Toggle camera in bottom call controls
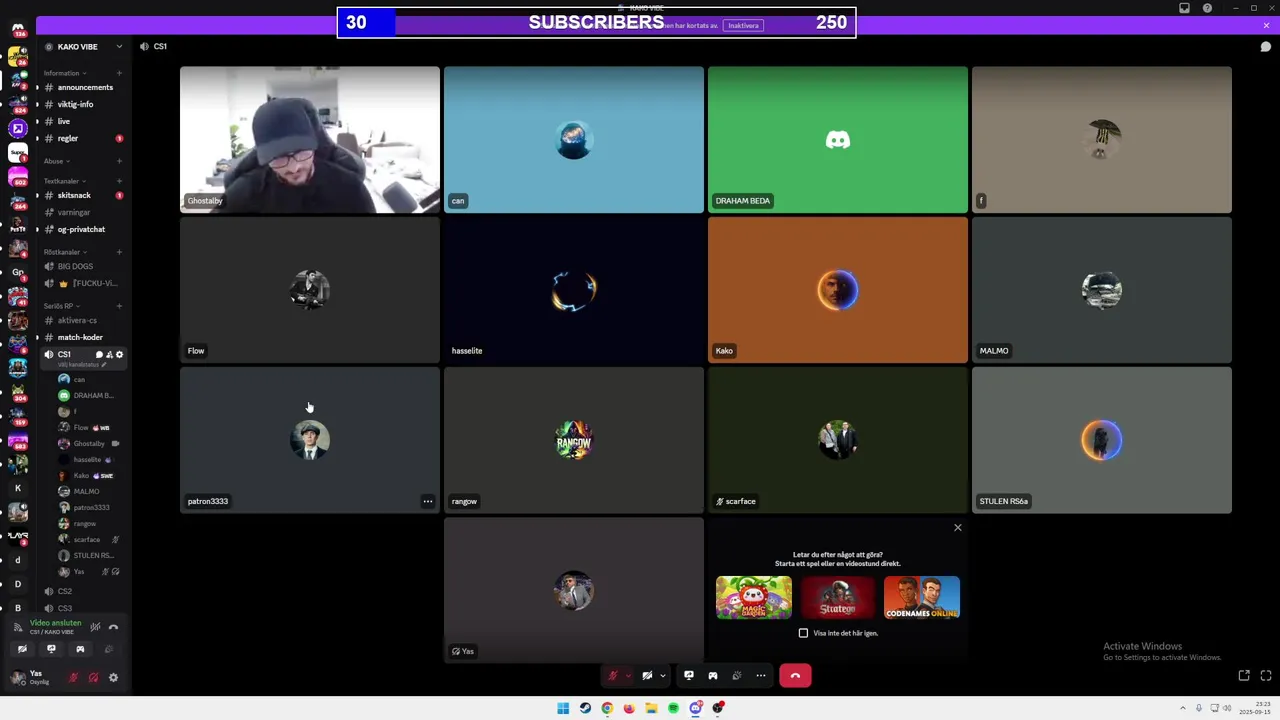This screenshot has width=1280, height=720. click(647, 676)
